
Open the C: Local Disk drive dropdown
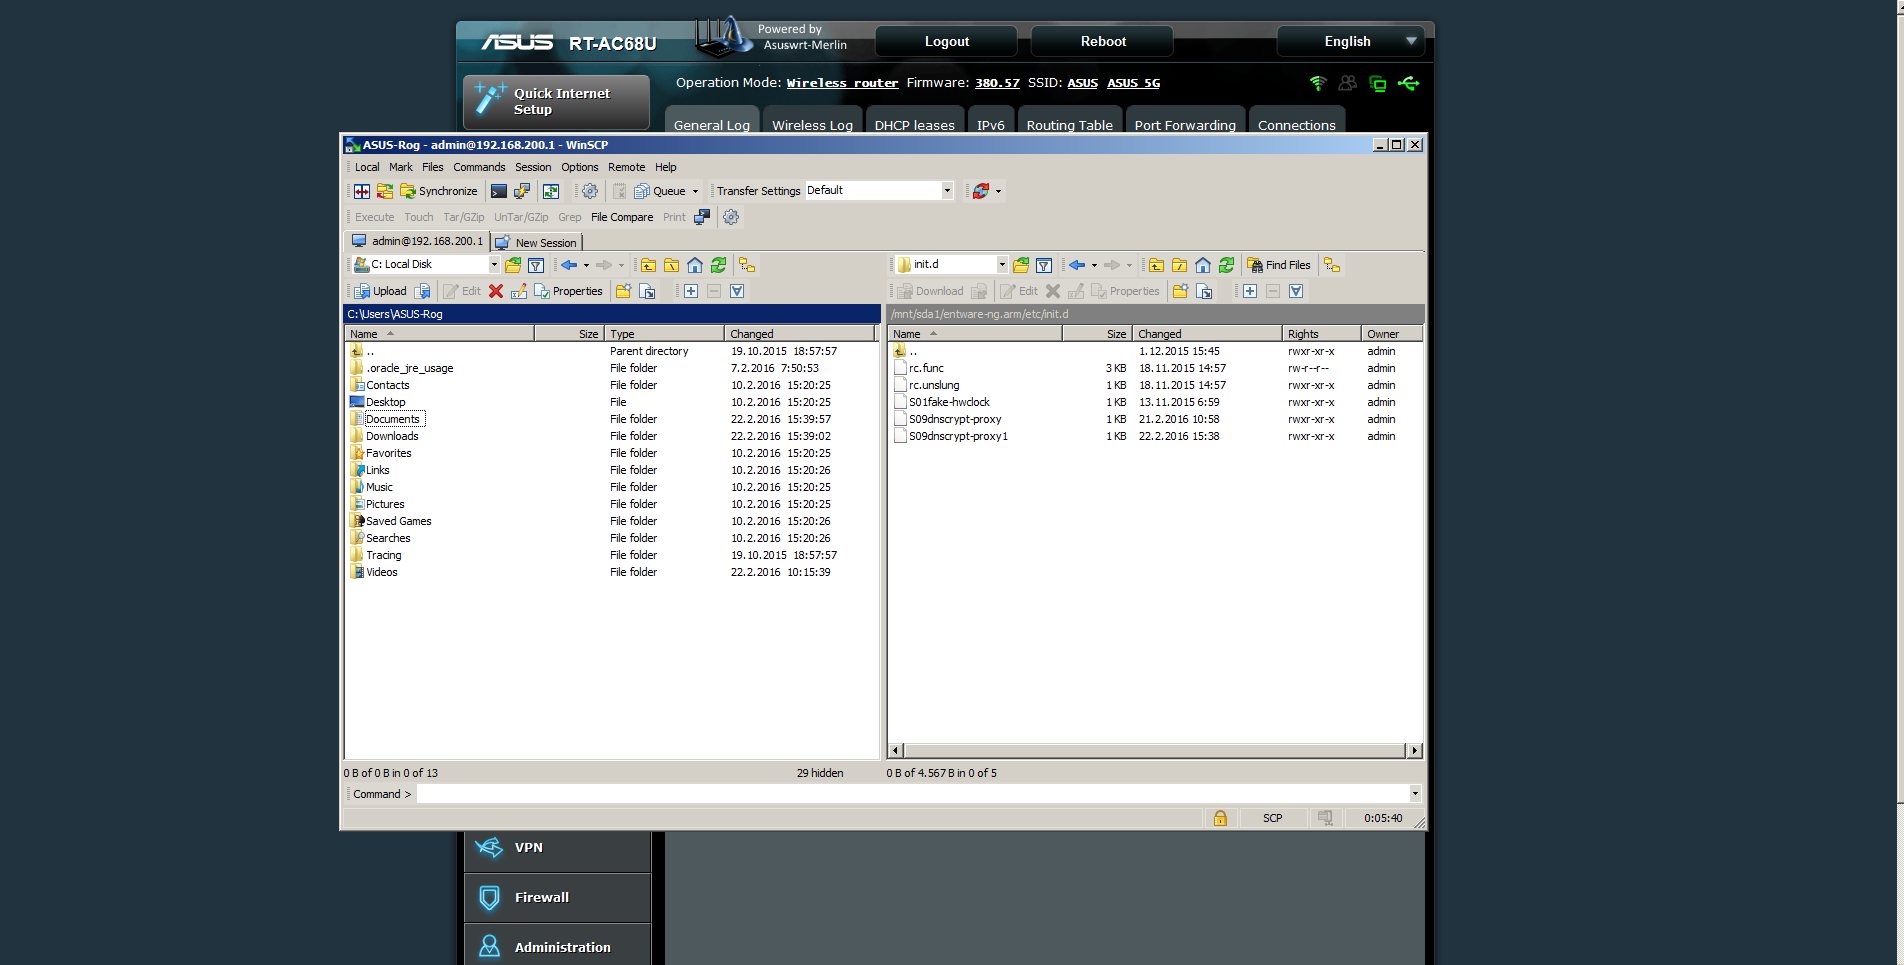pos(426,264)
